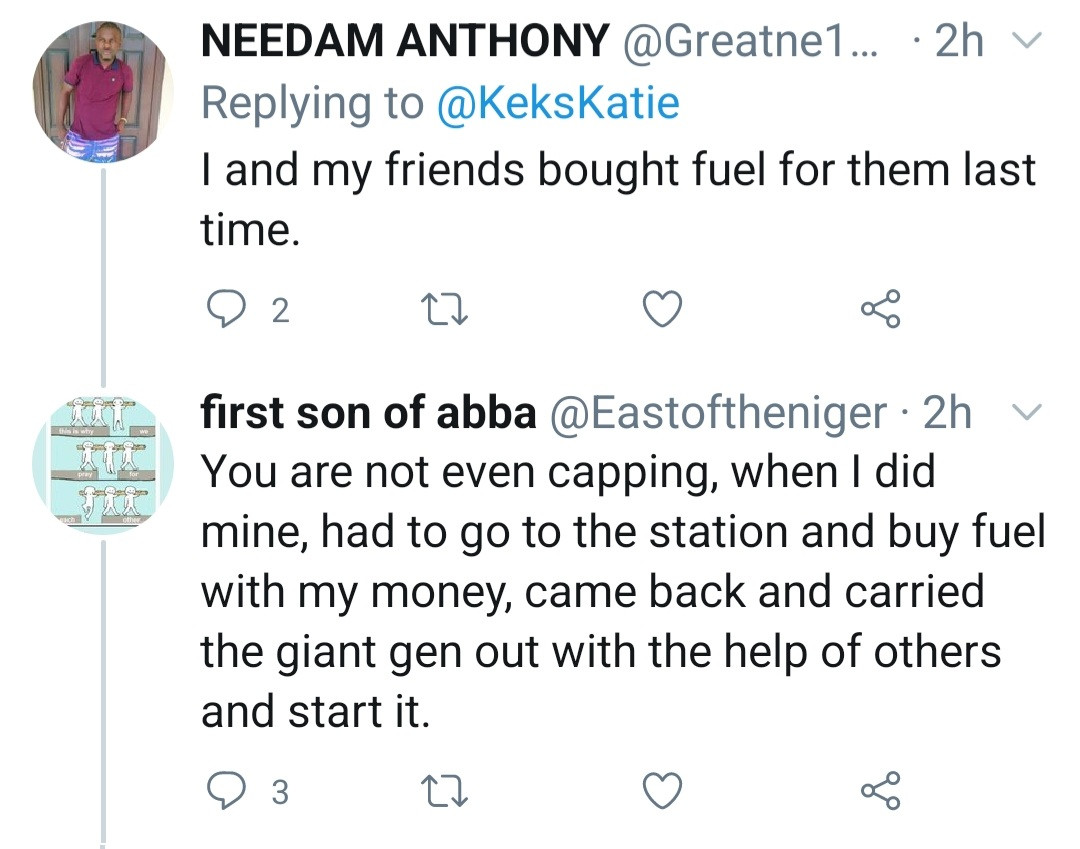Open the @Eastoftheniger handle

click(x=718, y=413)
